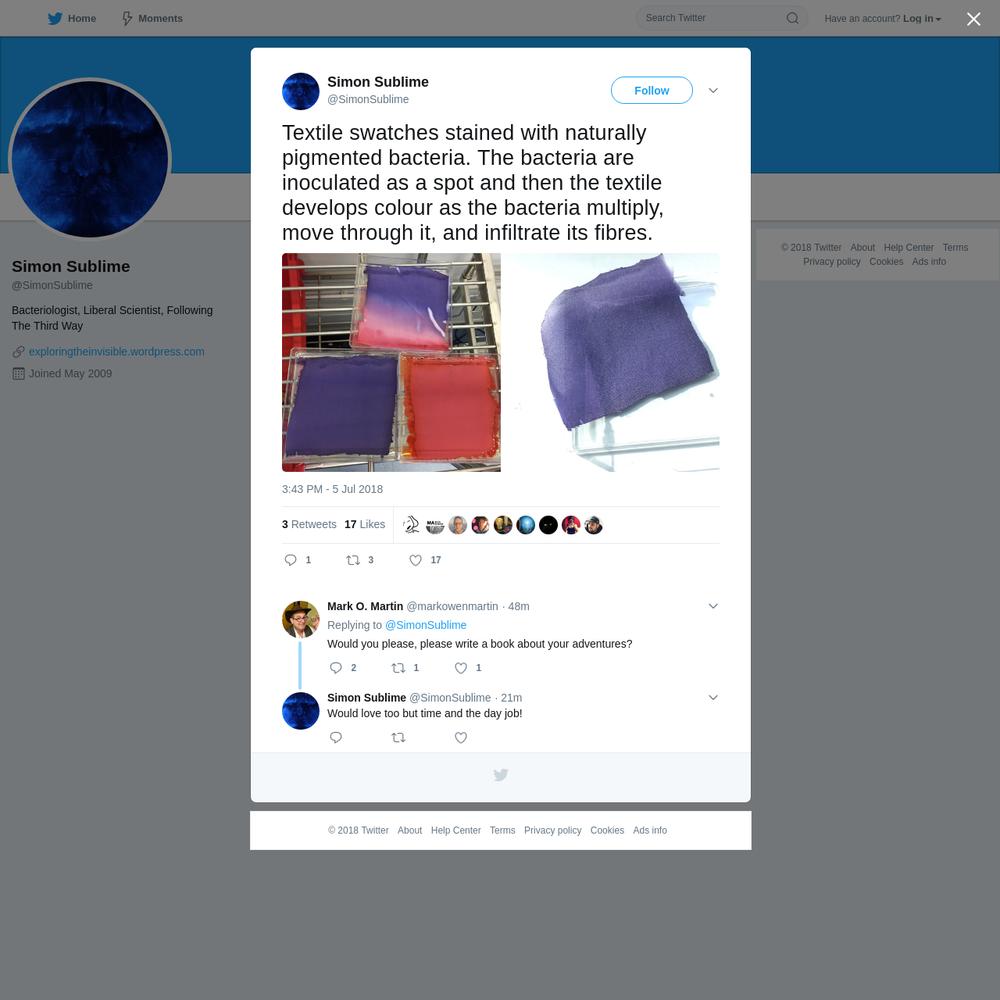Click the reply icon on the main tweet
This screenshot has height=1000, width=1000.
(290, 560)
